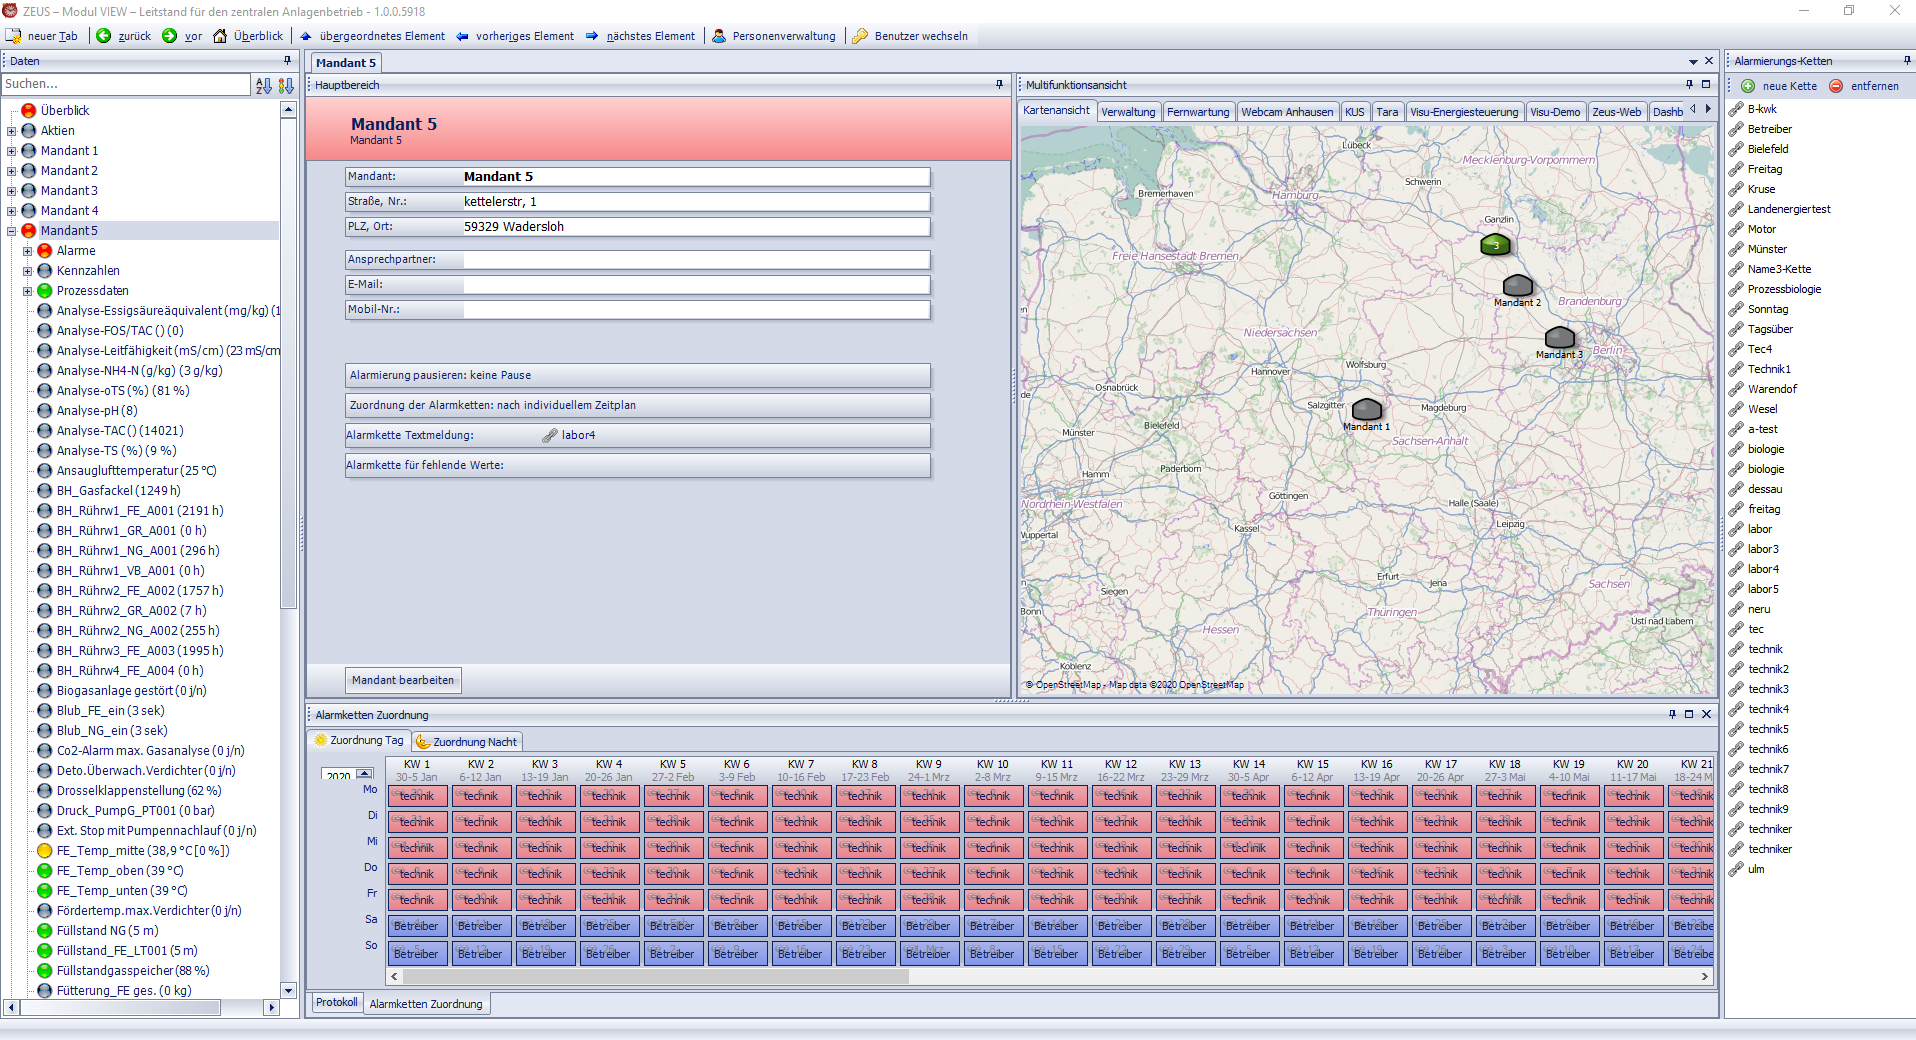This screenshot has width=1916, height=1040.
Task: Select Mandant 1 hexagon on map
Action: tap(1367, 409)
